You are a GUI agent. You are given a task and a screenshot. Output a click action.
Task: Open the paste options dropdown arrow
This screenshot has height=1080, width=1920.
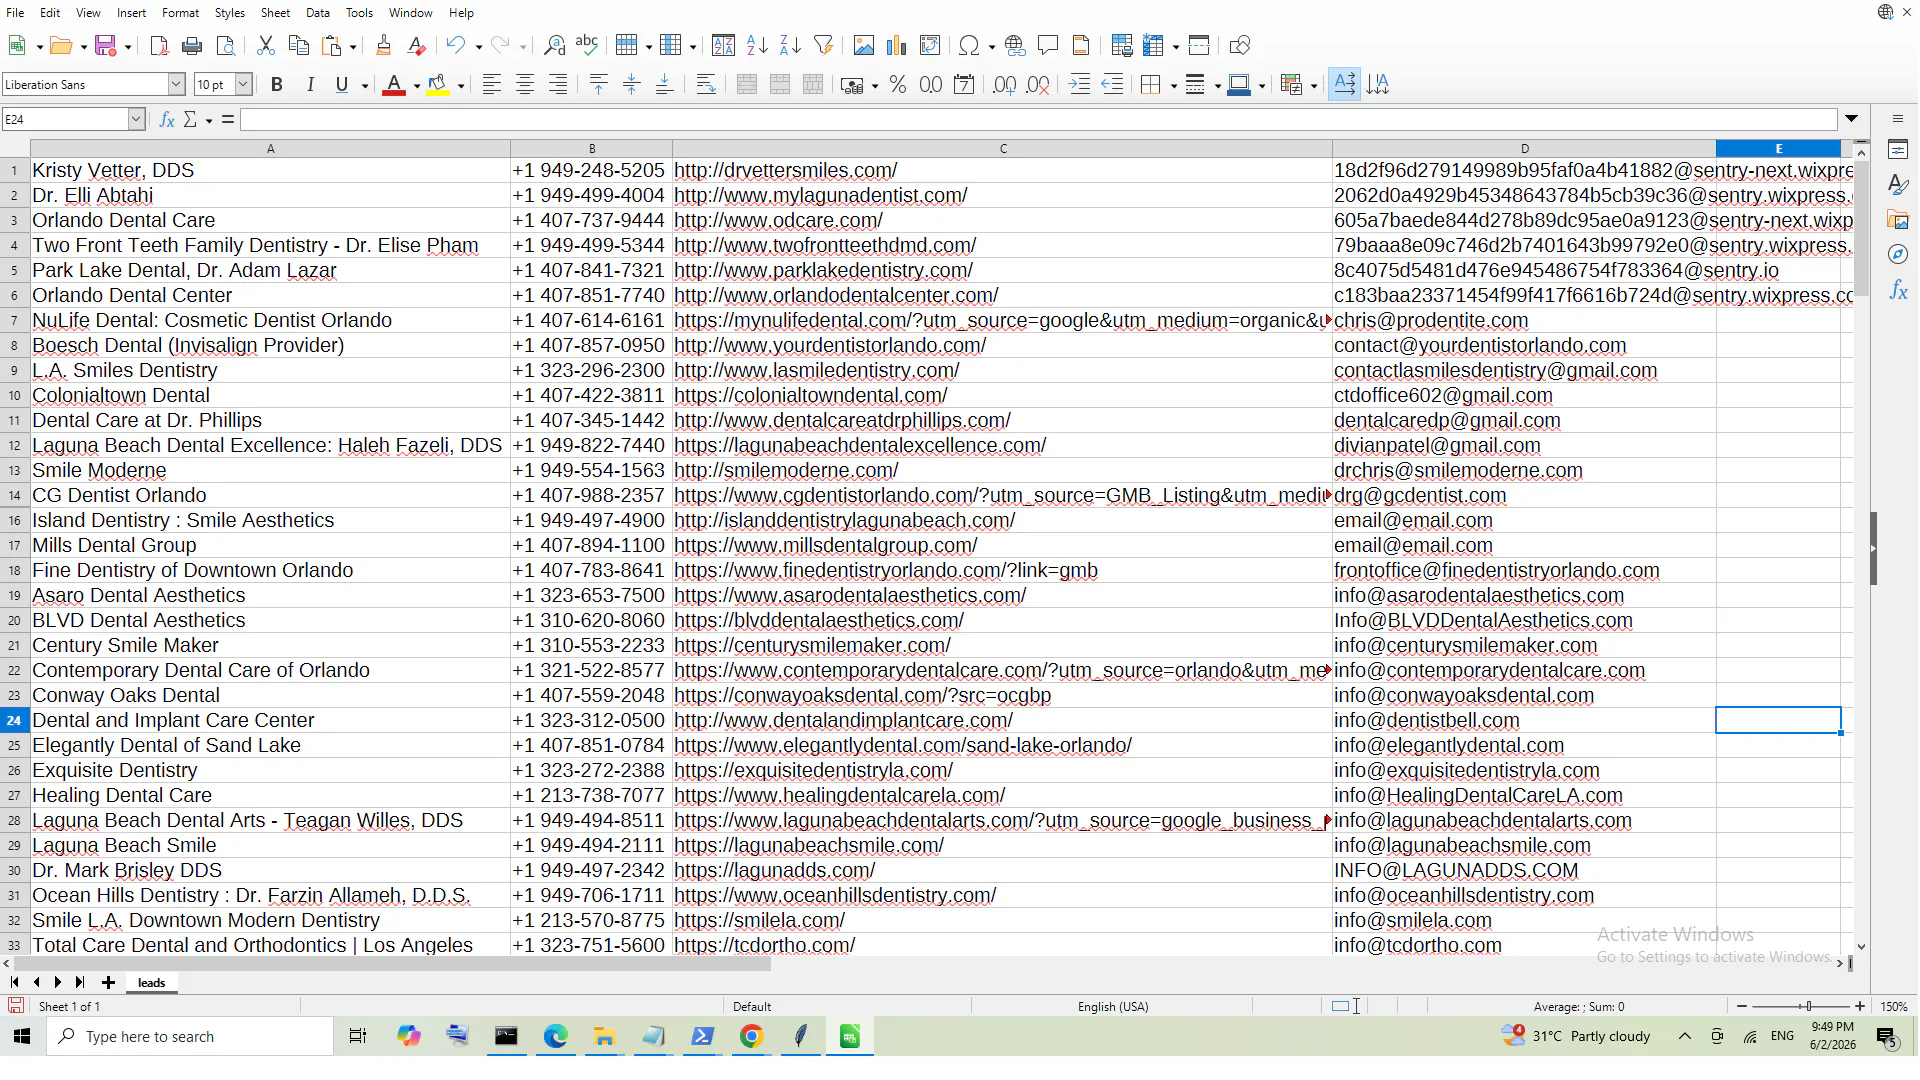pyautogui.click(x=353, y=46)
